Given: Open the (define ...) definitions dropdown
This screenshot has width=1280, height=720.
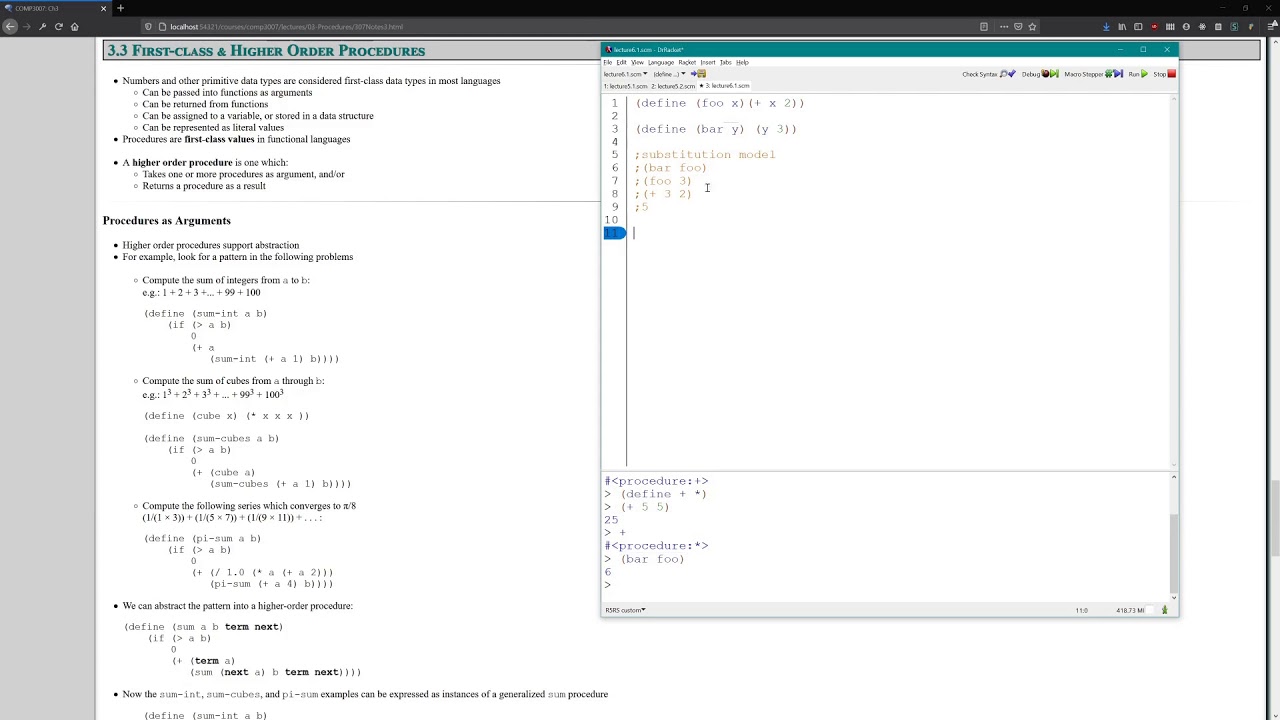Looking at the screenshot, I should tap(669, 74).
